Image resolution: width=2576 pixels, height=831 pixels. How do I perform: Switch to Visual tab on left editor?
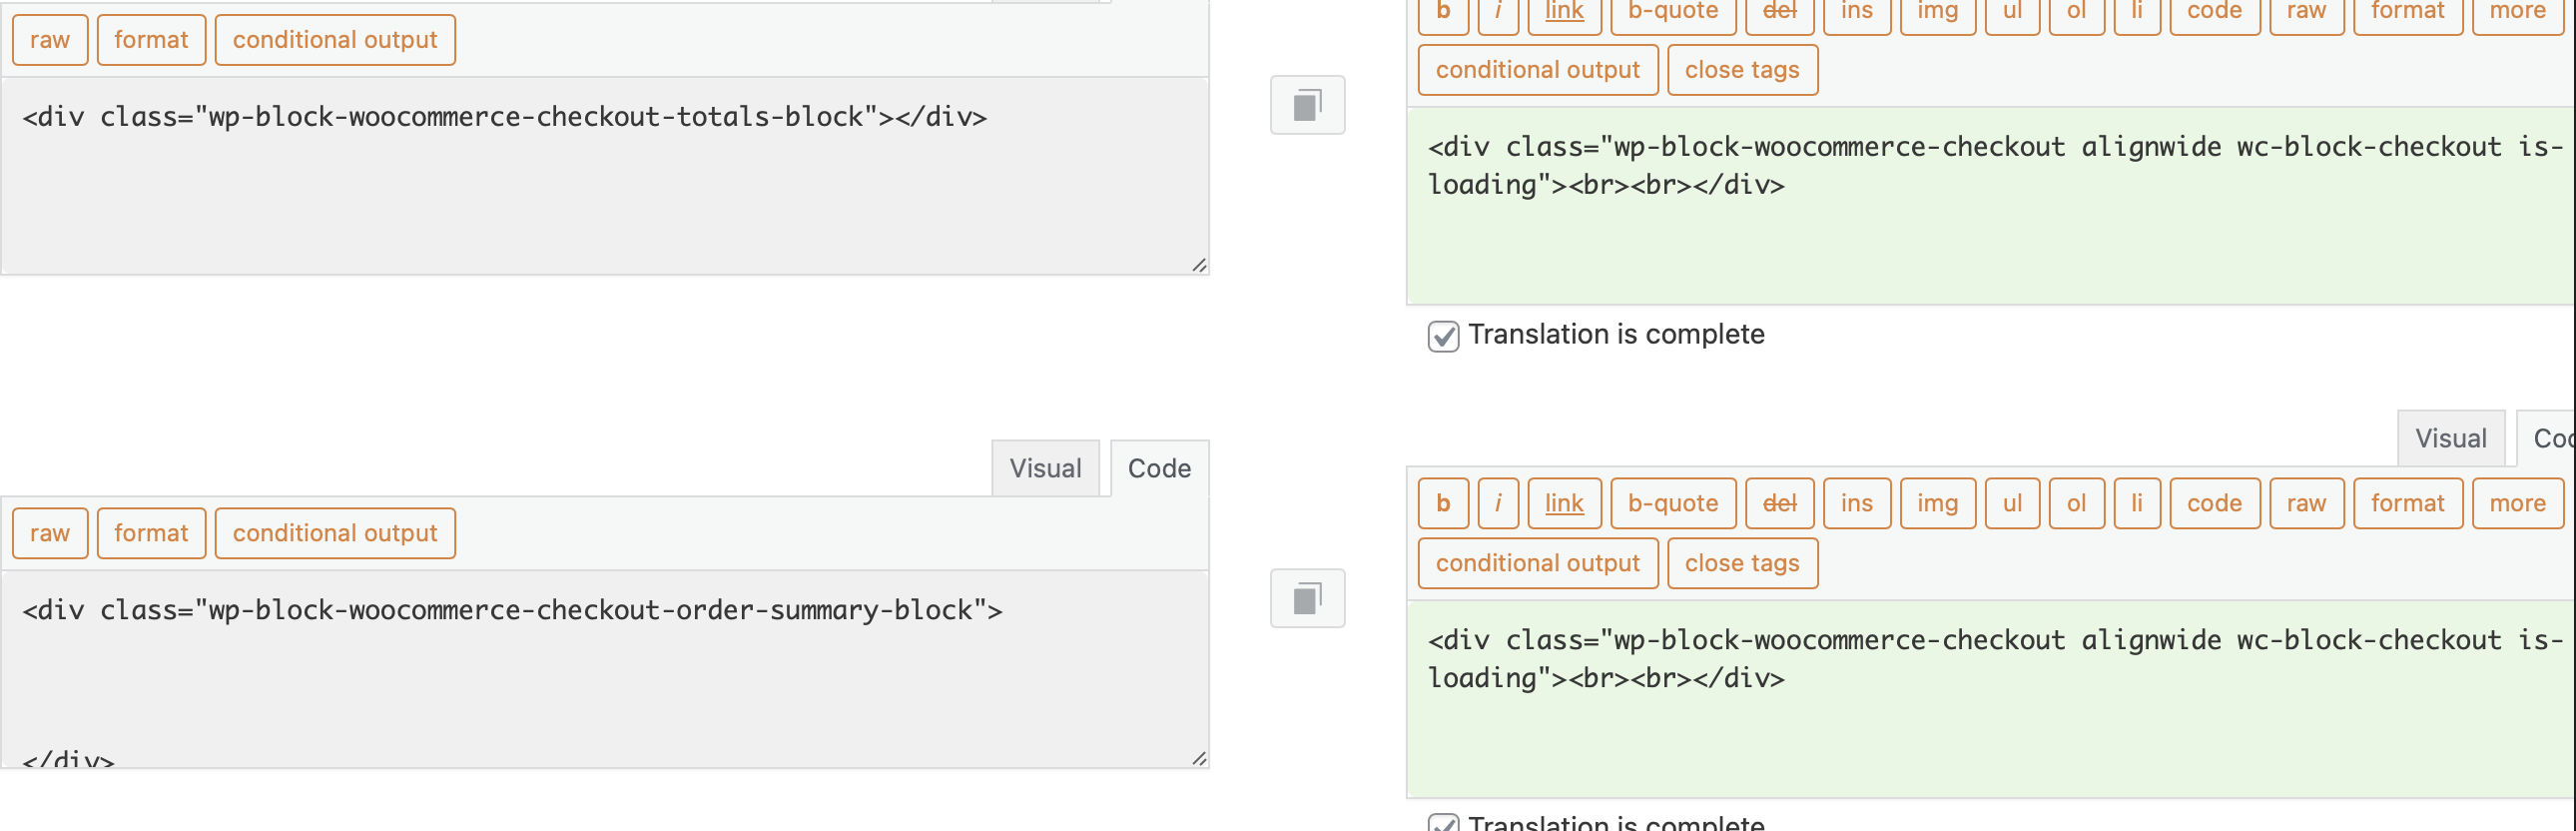[x=1045, y=468]
